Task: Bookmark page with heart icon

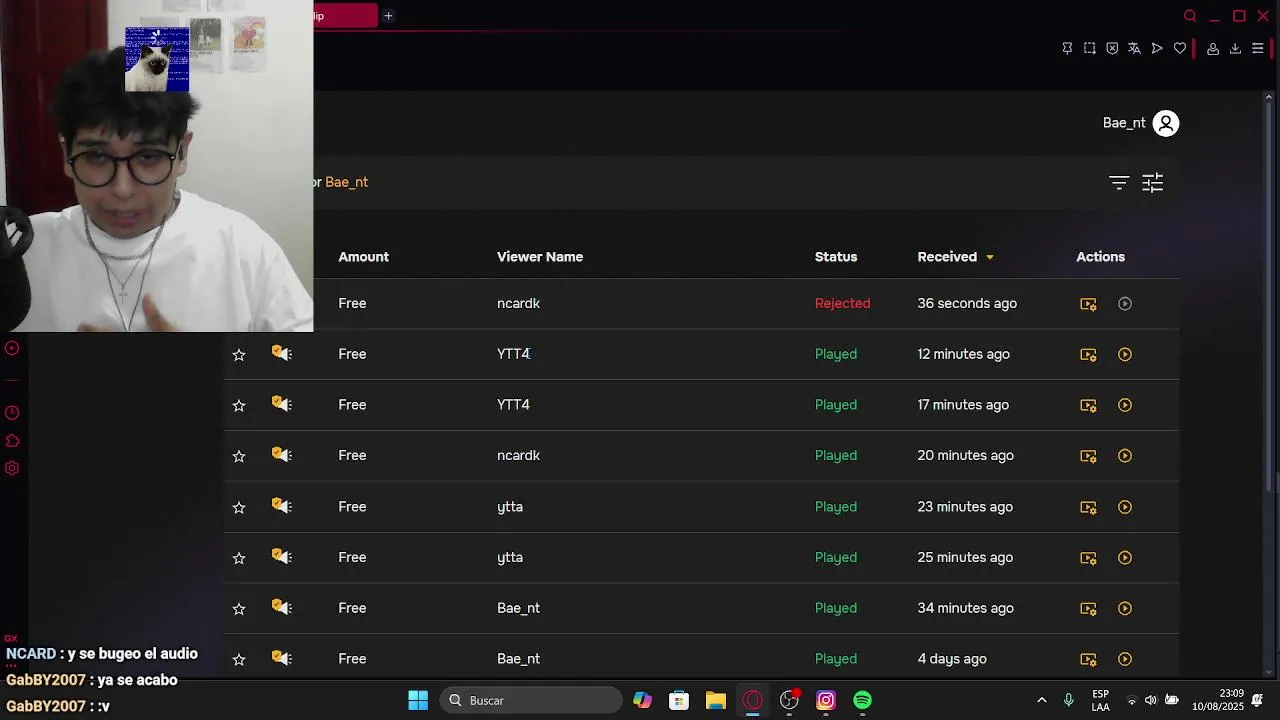Action: tap(1180, 48)
